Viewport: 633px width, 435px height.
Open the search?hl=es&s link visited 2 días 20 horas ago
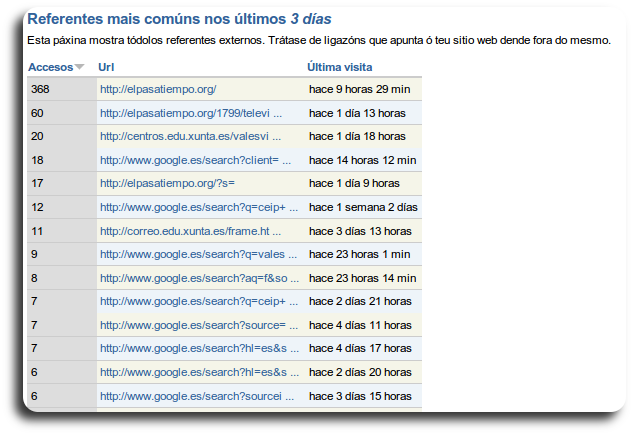199,372
